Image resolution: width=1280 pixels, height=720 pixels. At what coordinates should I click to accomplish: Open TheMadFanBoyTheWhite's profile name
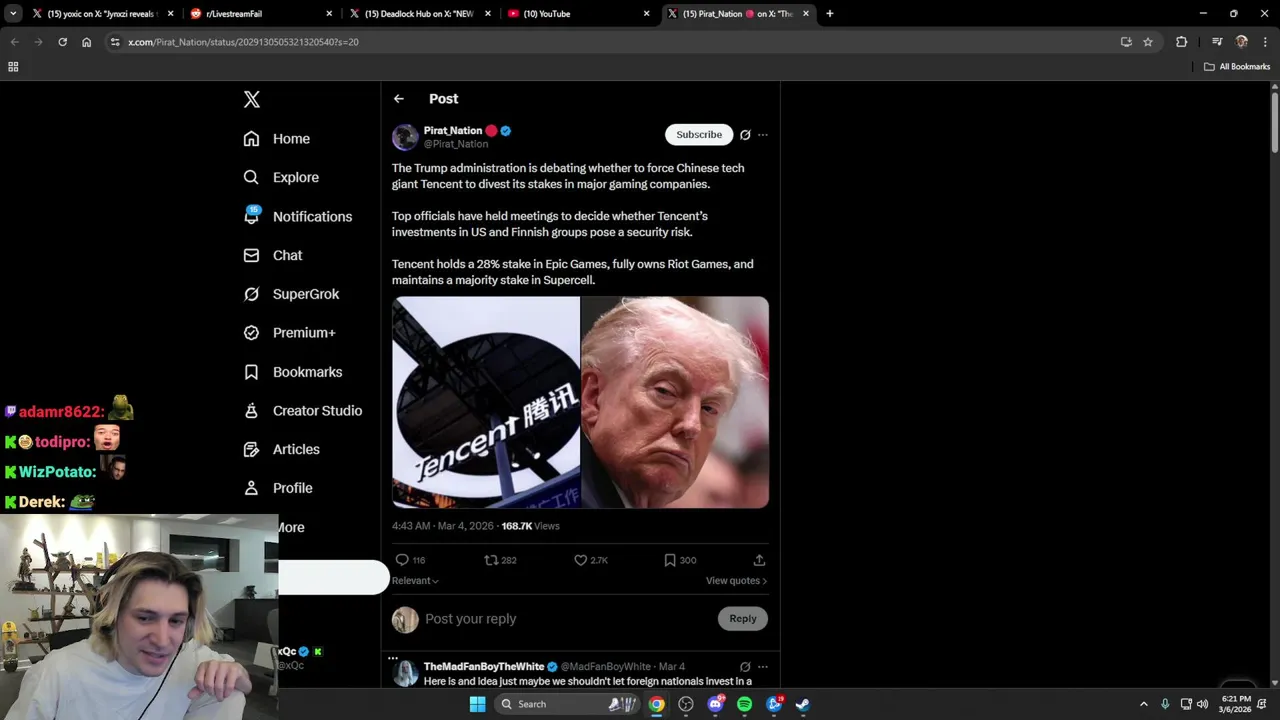[x=484, y=666]
